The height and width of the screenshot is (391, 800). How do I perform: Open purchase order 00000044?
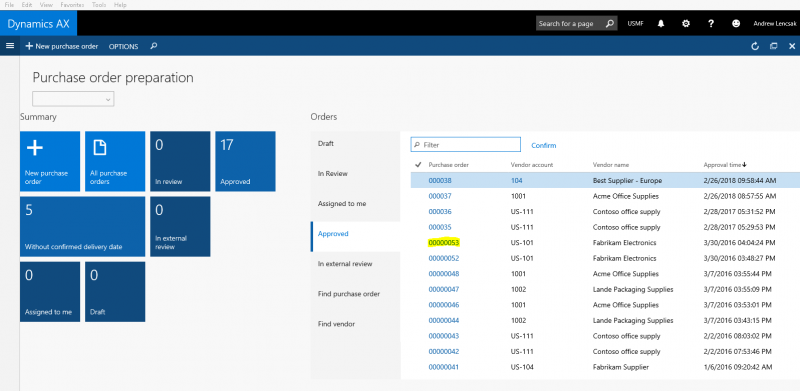(444, 321)
